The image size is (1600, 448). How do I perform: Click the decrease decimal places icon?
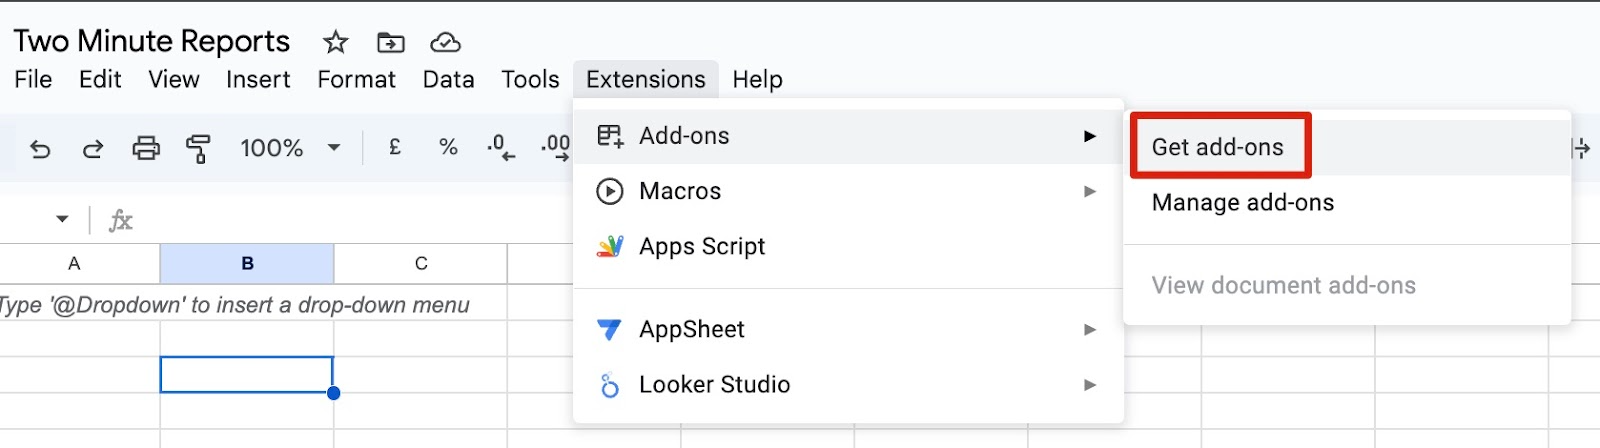click(501, 148)
